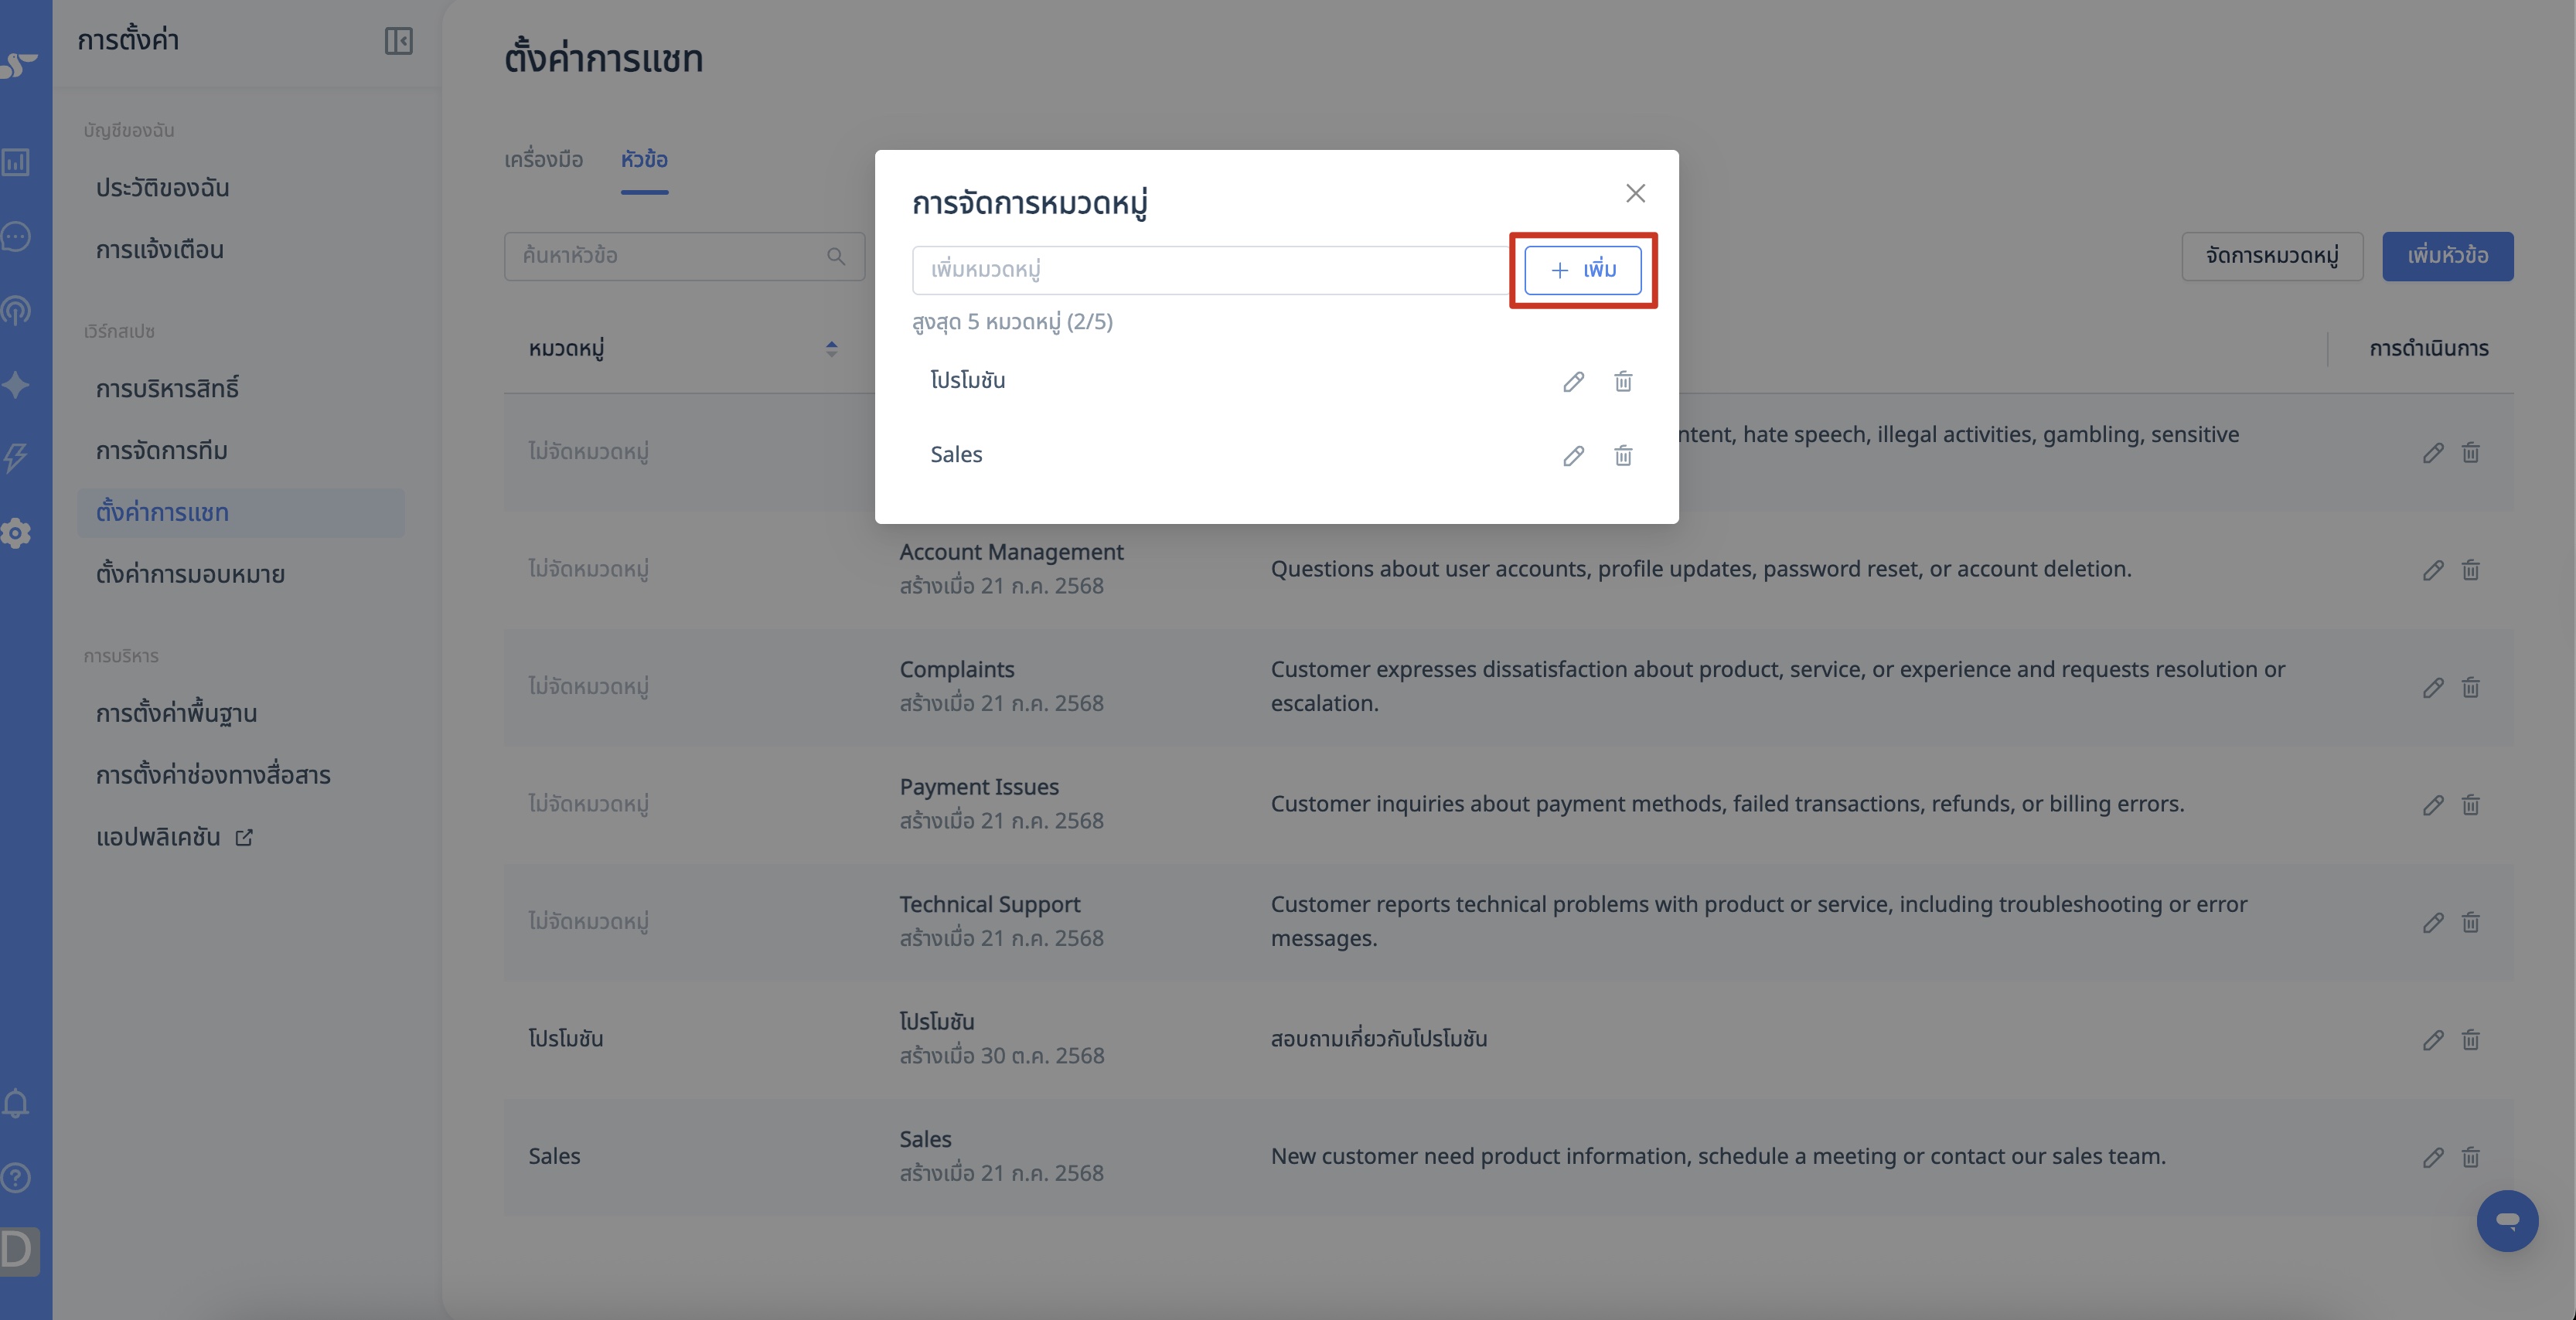The image size is (2576, 1320).
Task: Delete the โปรโมชัน category in dialog
Action: [1623, 381]
